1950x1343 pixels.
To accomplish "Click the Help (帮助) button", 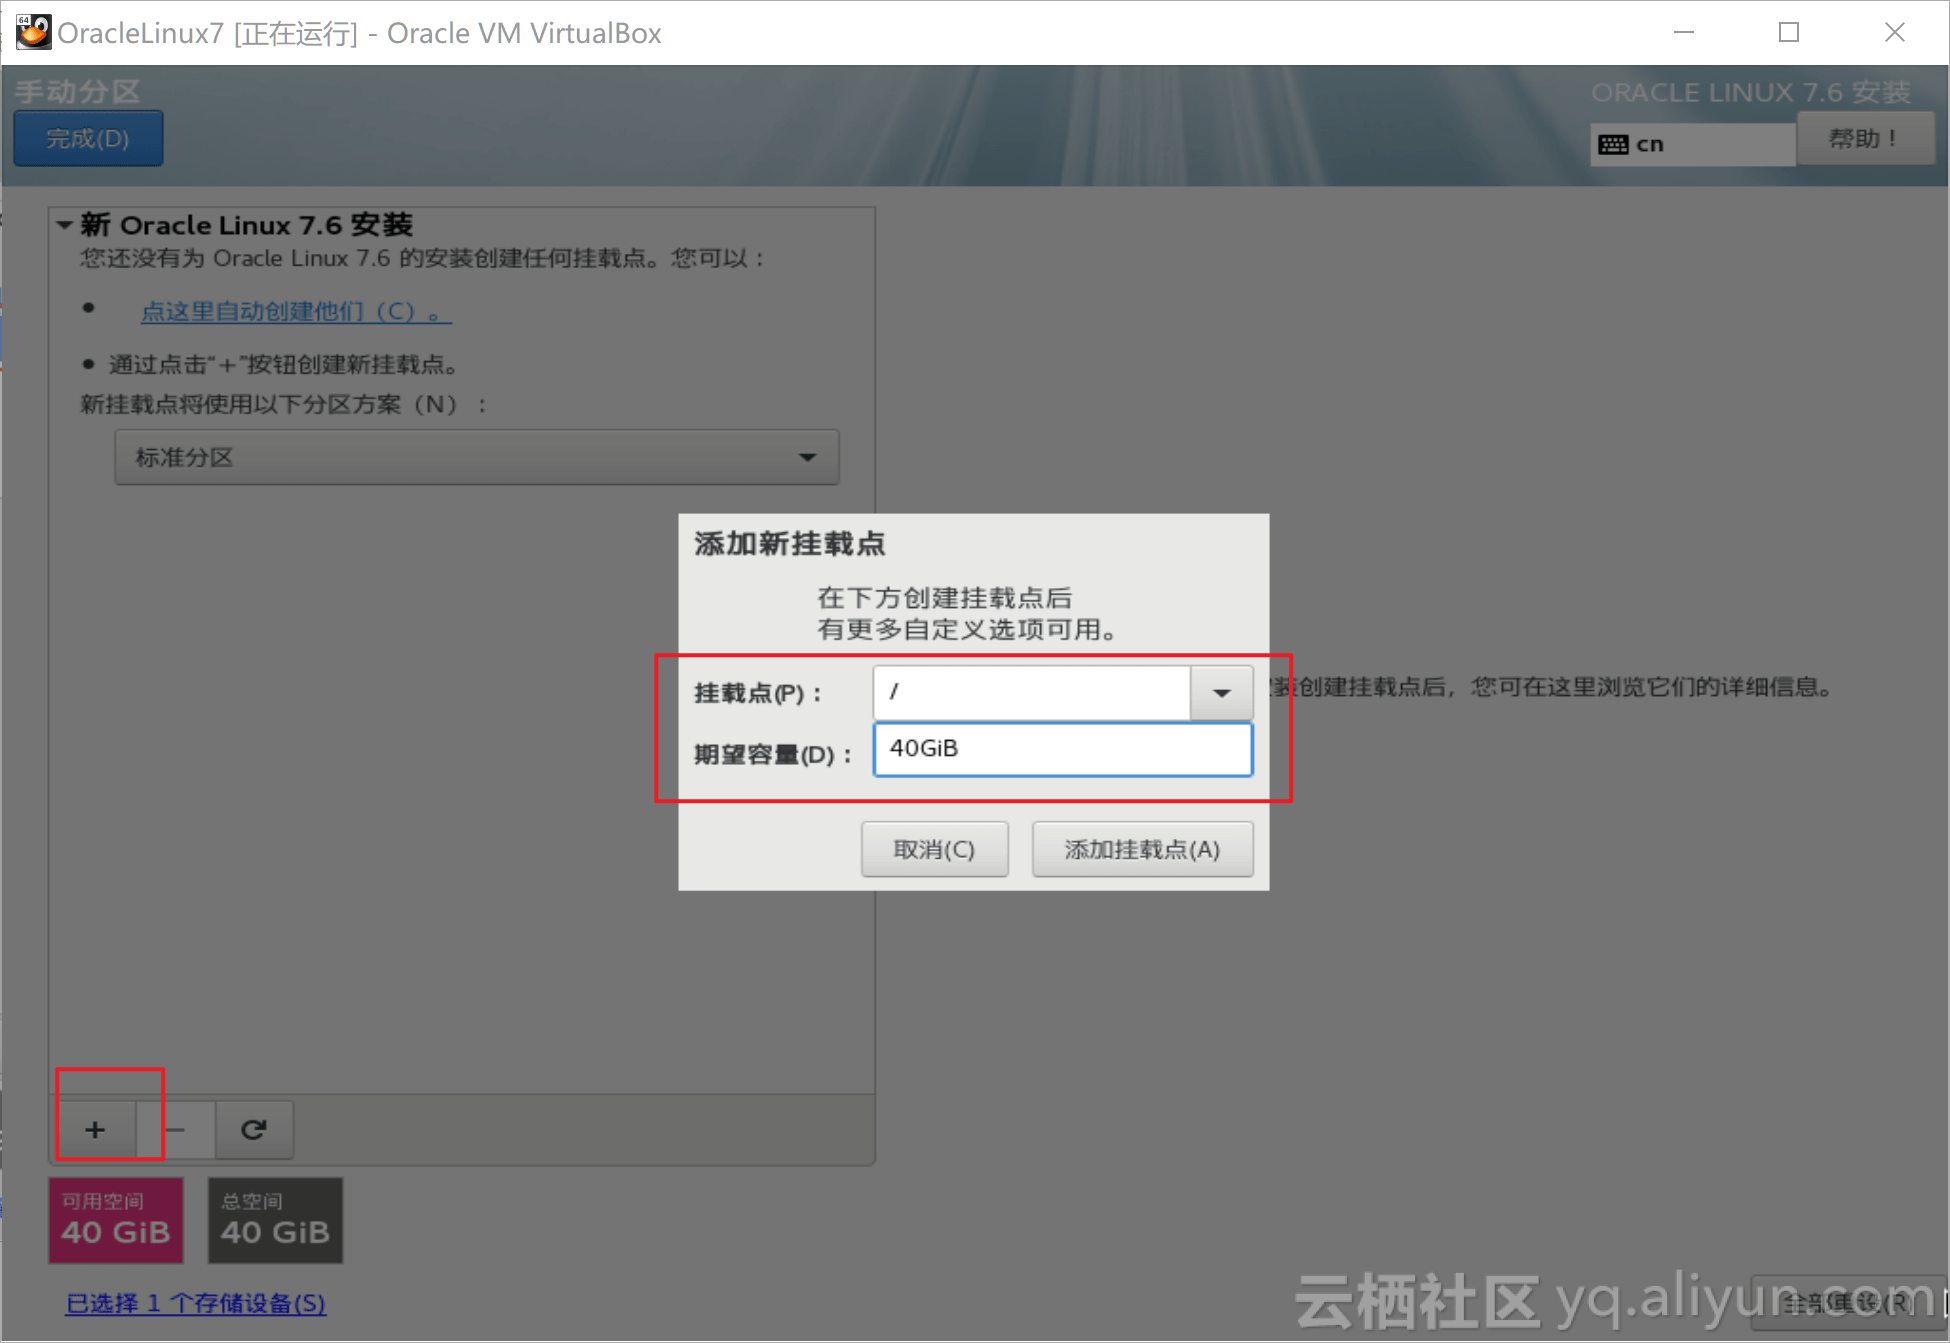I will 1864,139.
